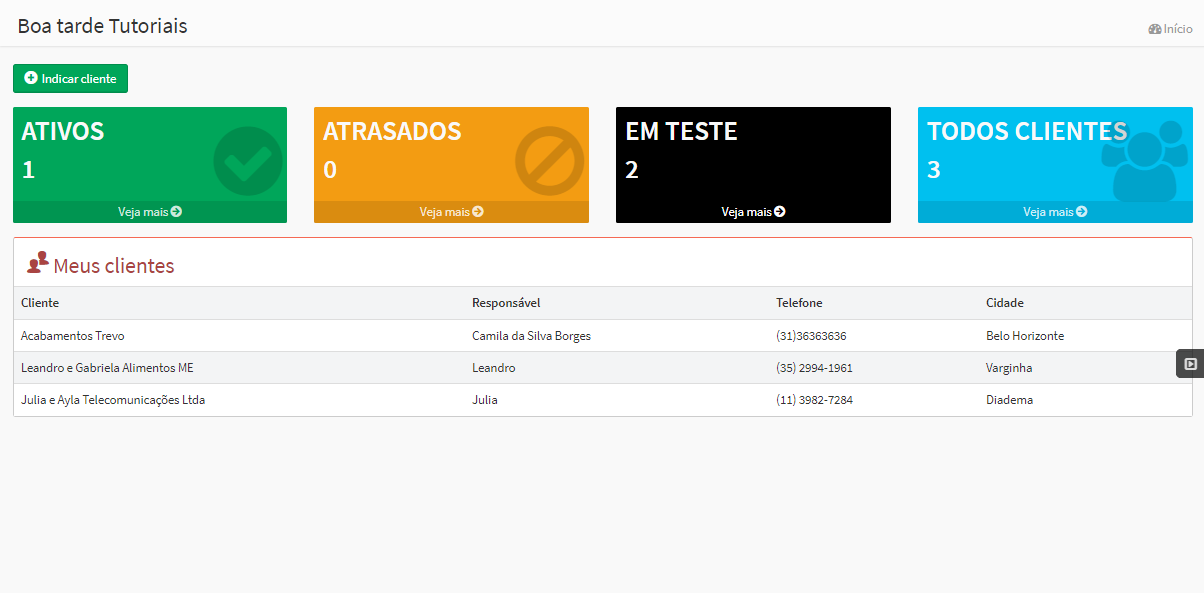1204x593 pixels.
Task: Click the arrow icon after Veja mais on EM TESTE
Action: tap(780, 211)
